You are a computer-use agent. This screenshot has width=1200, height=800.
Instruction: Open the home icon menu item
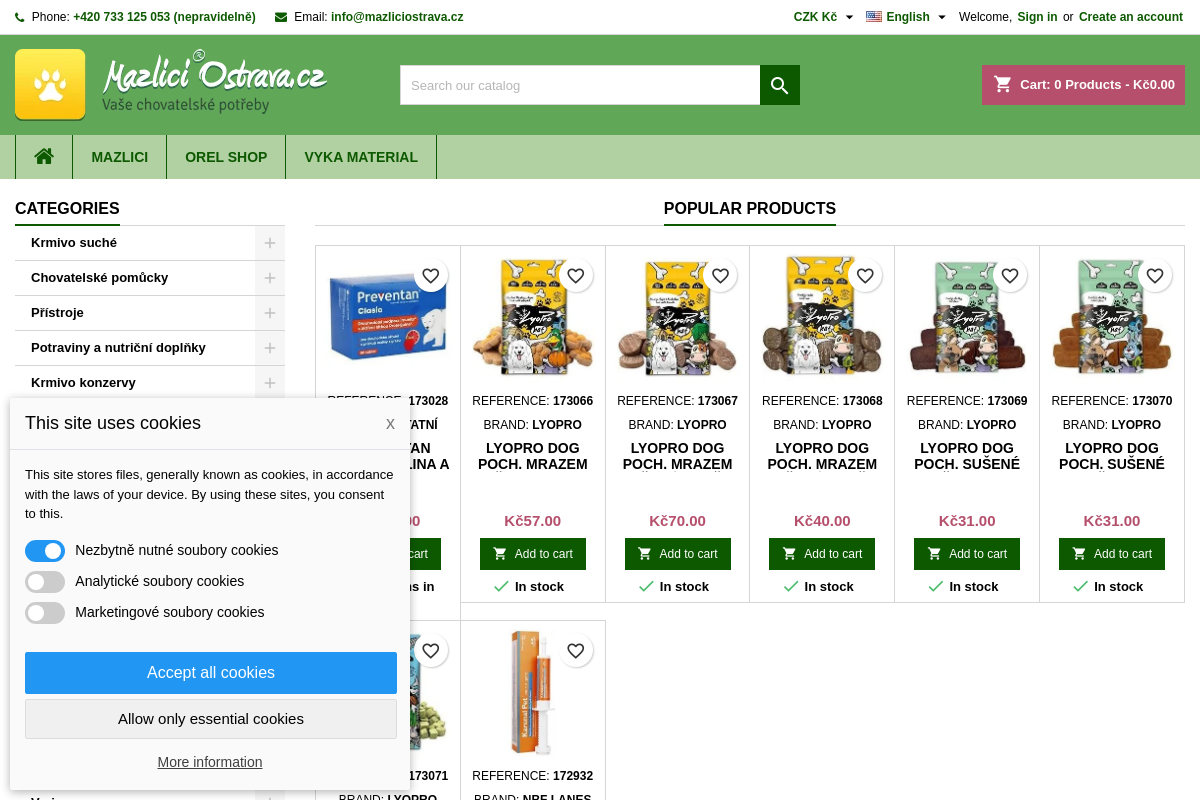click(x=44, y=157)
